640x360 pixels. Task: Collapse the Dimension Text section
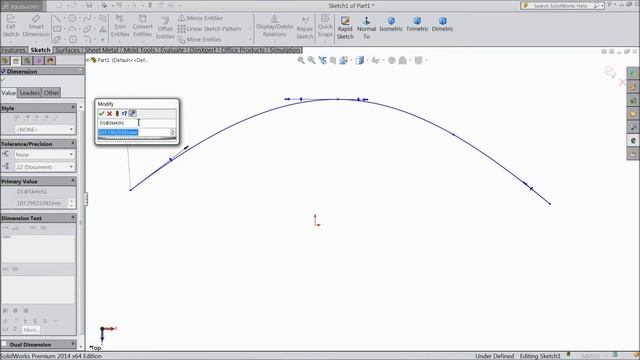(x=73, y=218)
